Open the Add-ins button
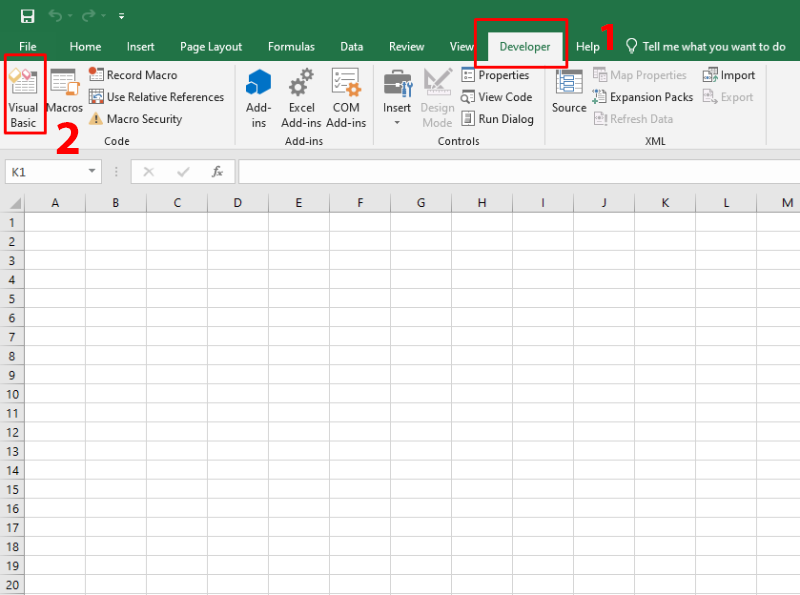Viewport: 800px width, 595px height. [x=259, y=97]
